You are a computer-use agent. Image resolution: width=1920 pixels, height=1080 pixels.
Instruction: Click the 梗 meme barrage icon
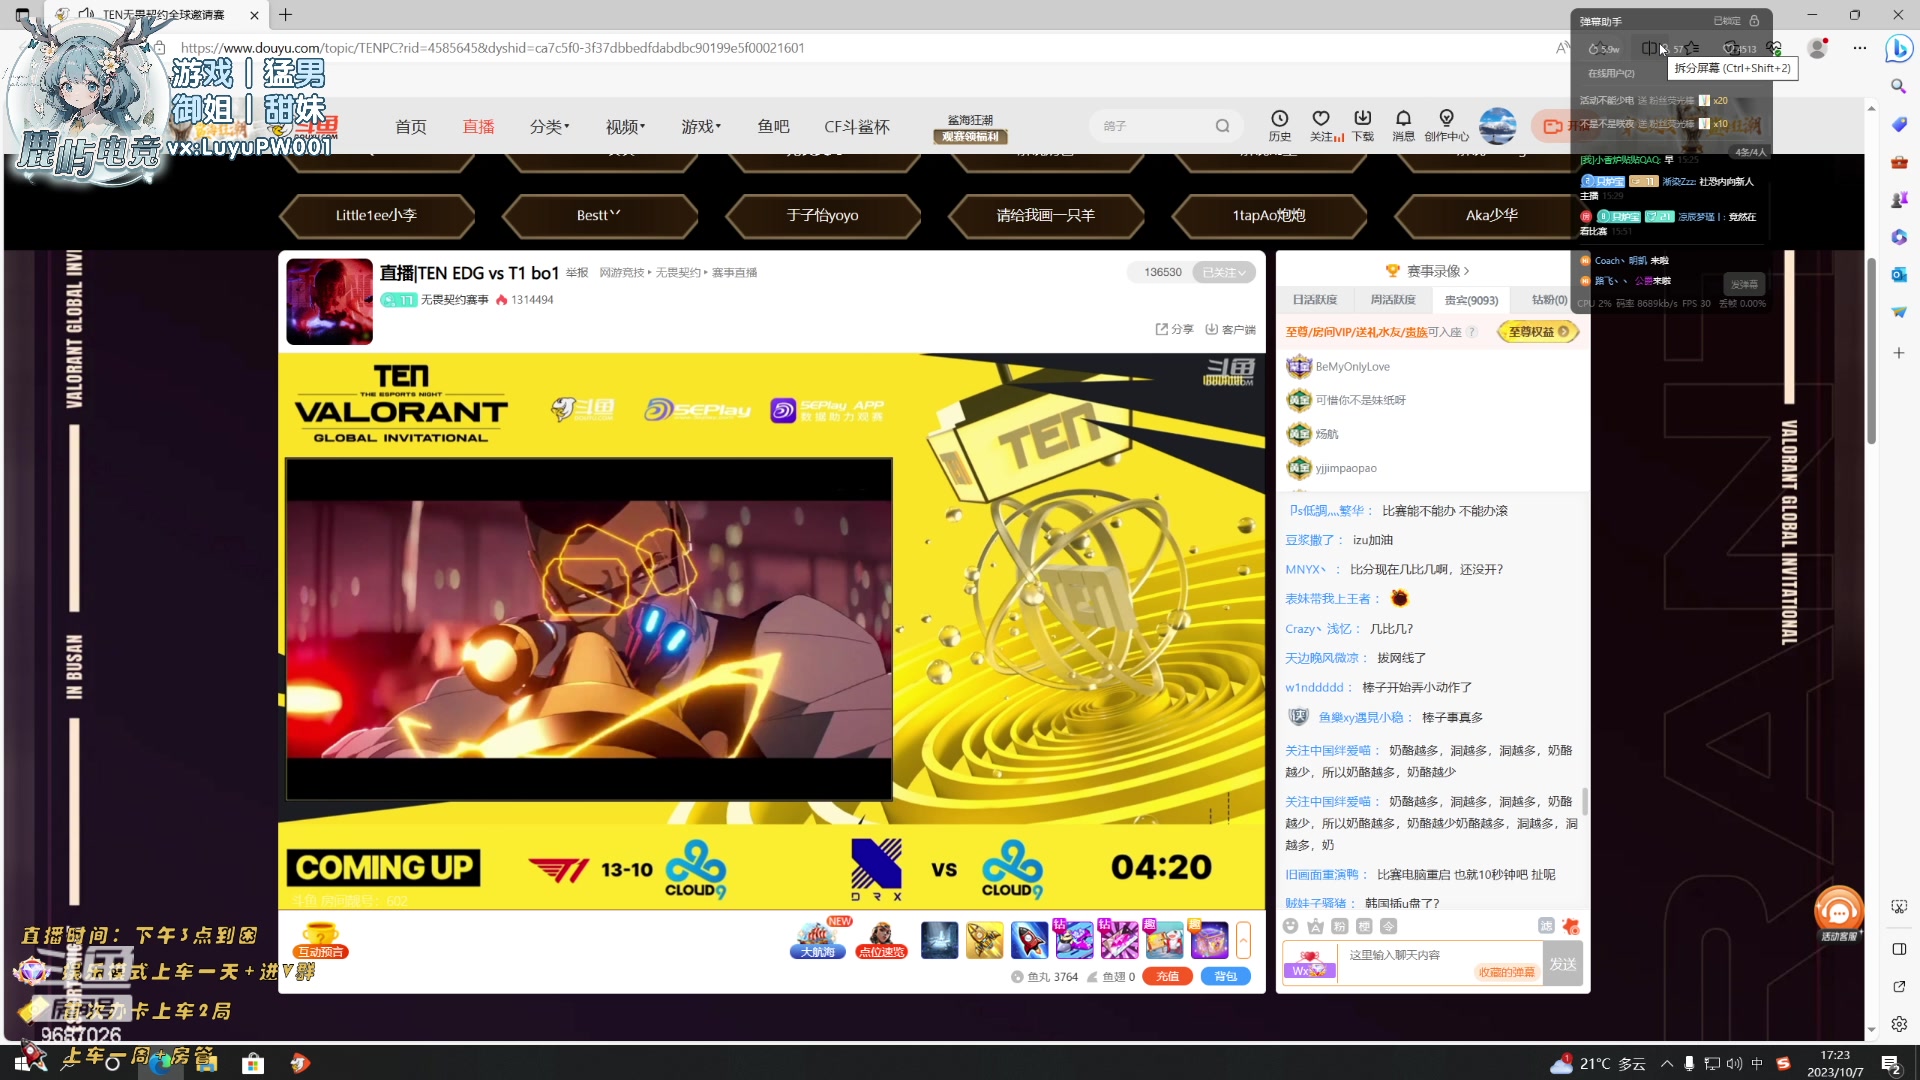pyautogui.click(x=1363, y=926)
